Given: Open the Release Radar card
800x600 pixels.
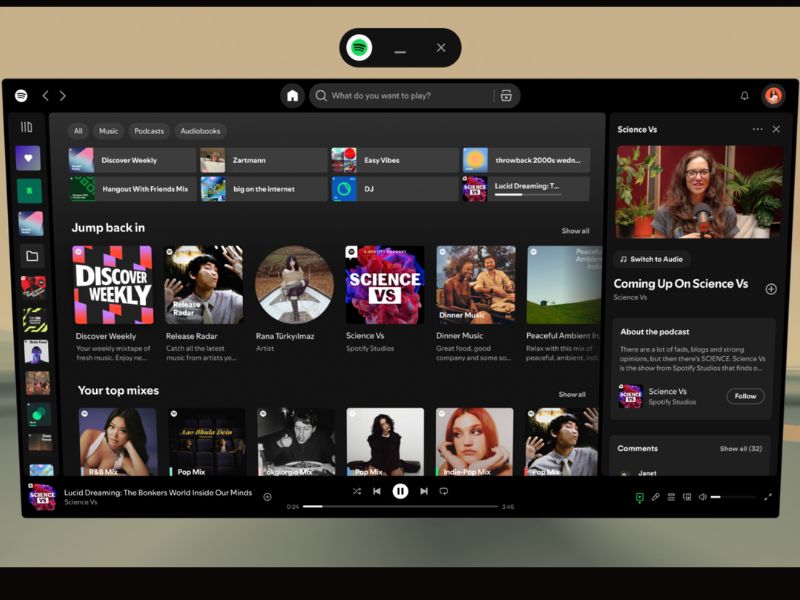Looking at the screenshot, I should [204, 304].
